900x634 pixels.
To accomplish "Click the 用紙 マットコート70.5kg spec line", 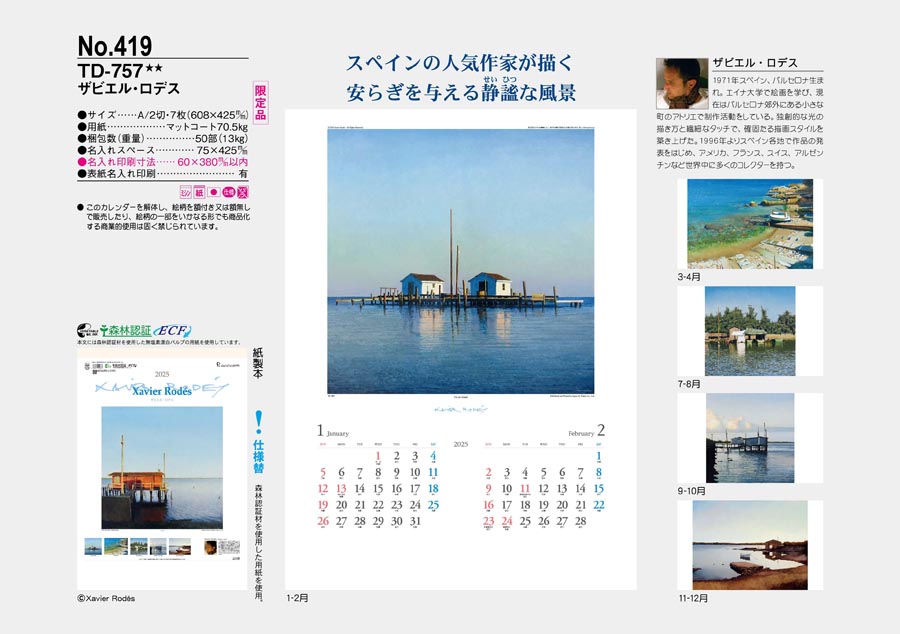I will pyautogui.click(x=162, y=127).
